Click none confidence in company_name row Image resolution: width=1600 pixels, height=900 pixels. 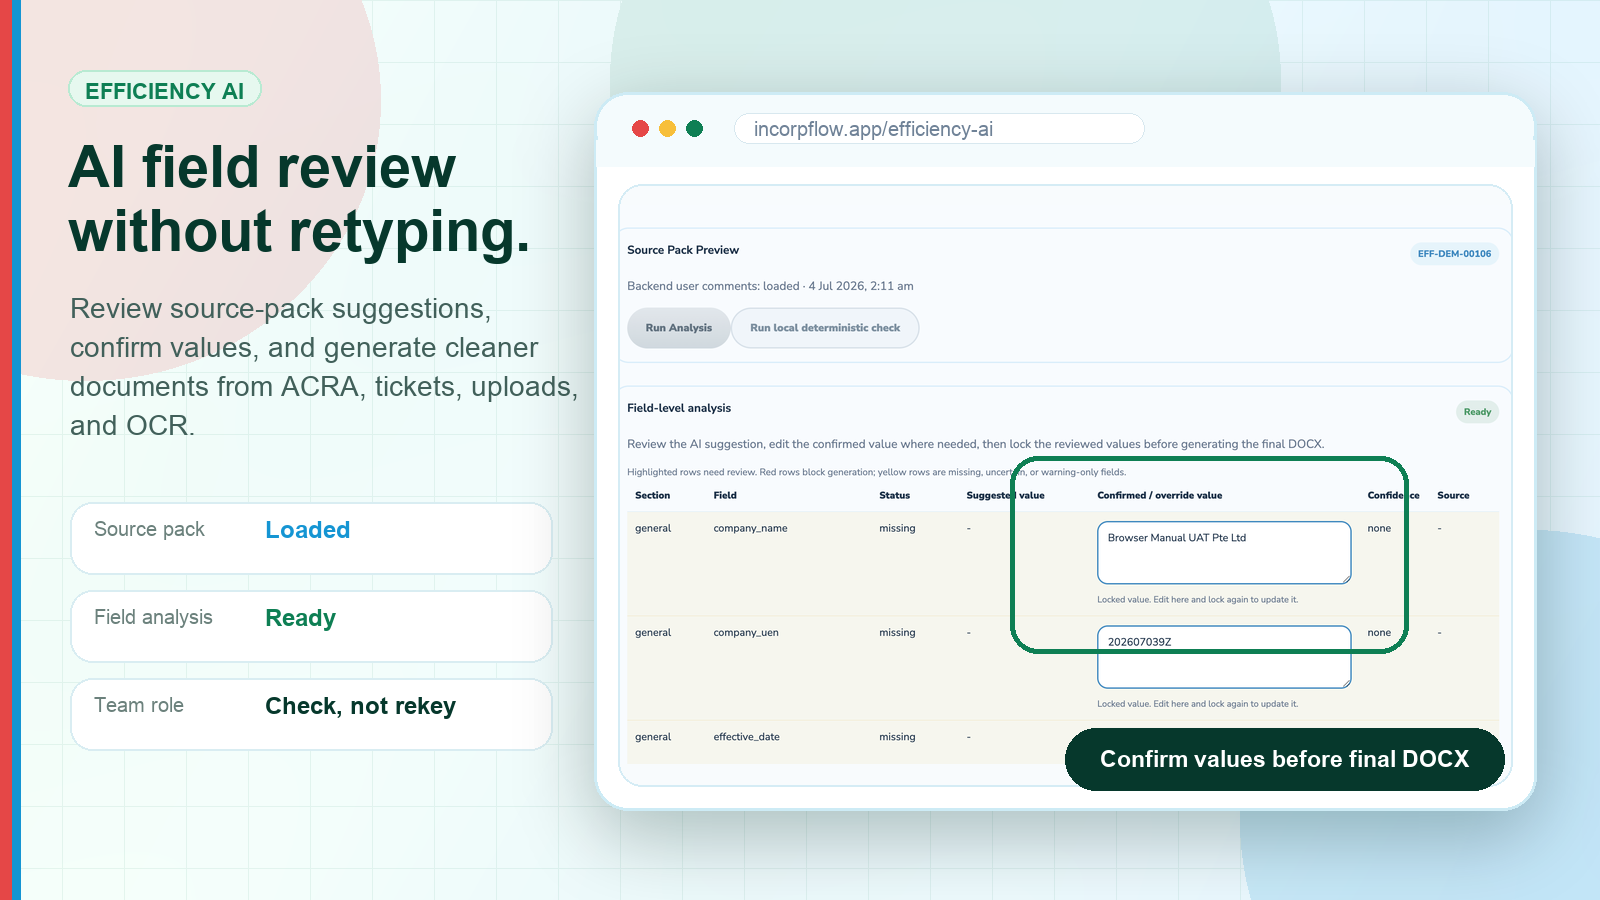[x=1379, y=528]
